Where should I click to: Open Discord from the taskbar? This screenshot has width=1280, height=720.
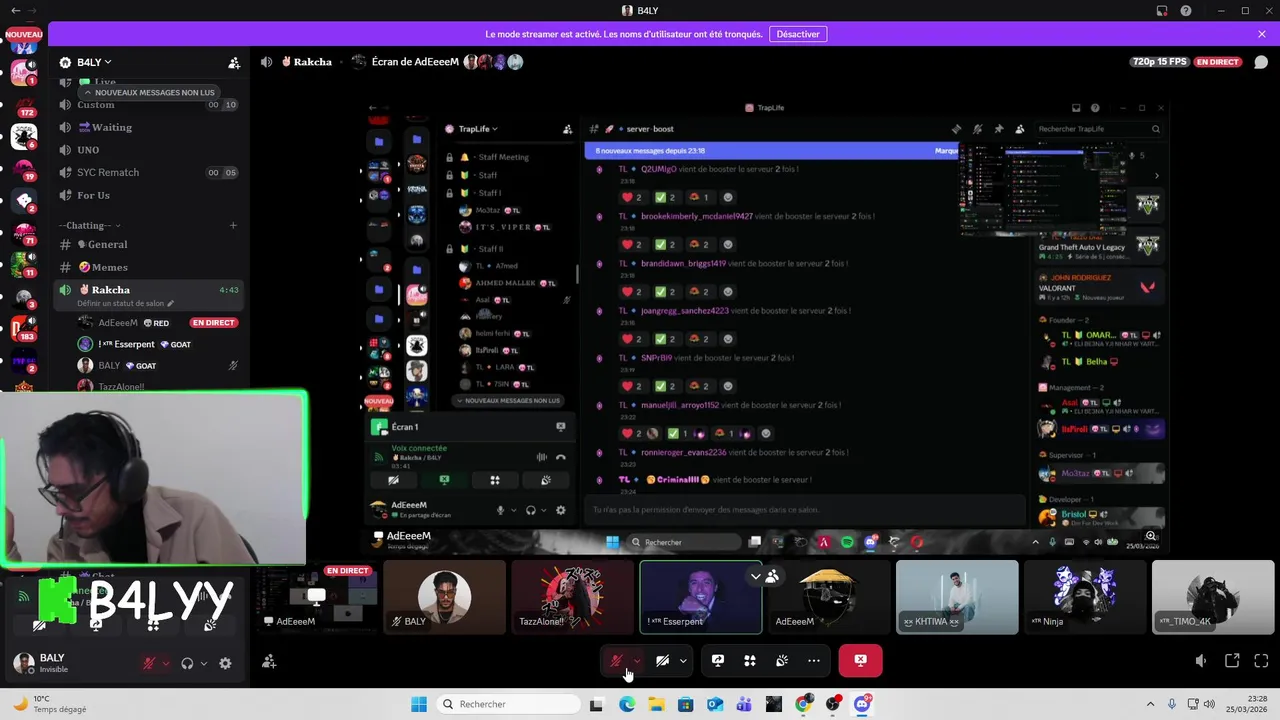click(x=862, y=704)
